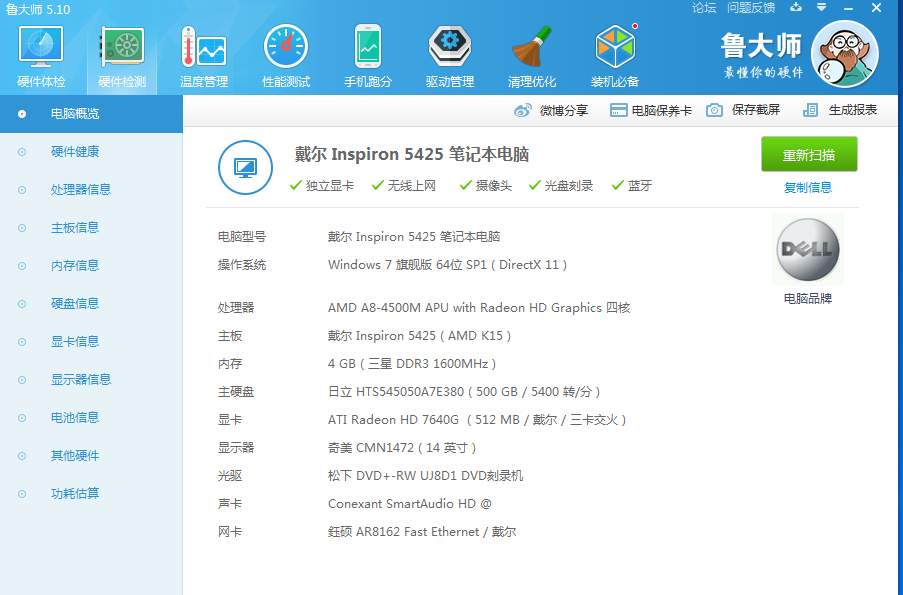The image size is (903, 595).
Task: Click 复制信息 copy info link
Action: [x=807, y=187]
